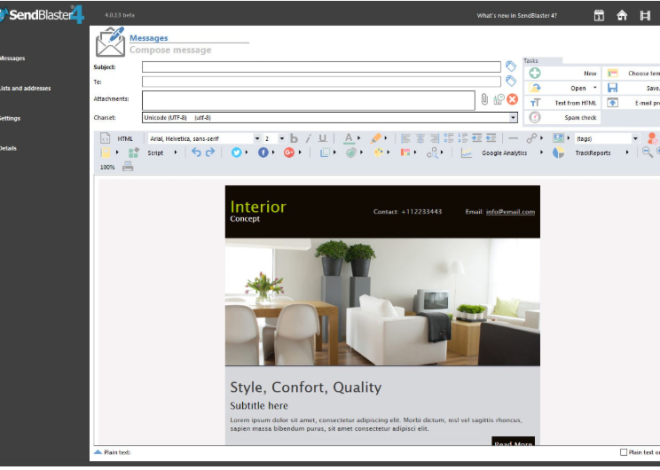Click the insert hyperlink chain icon
The image size is (660, 470).
point(532,138)
